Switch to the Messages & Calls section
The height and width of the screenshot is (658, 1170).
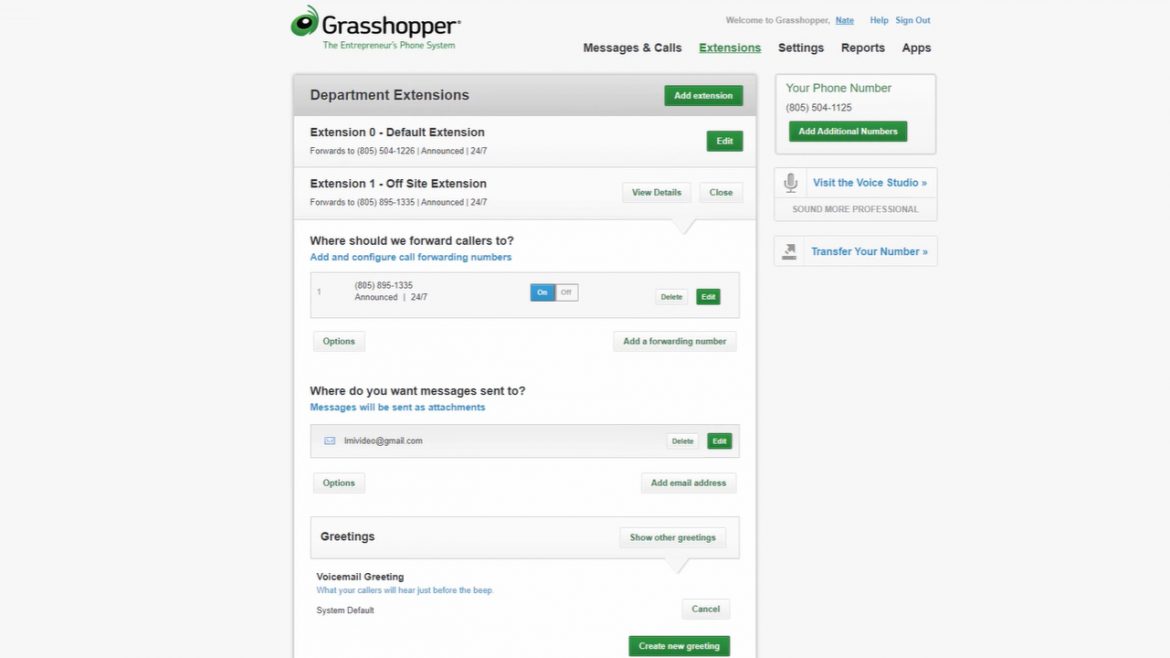coord(632,47)
